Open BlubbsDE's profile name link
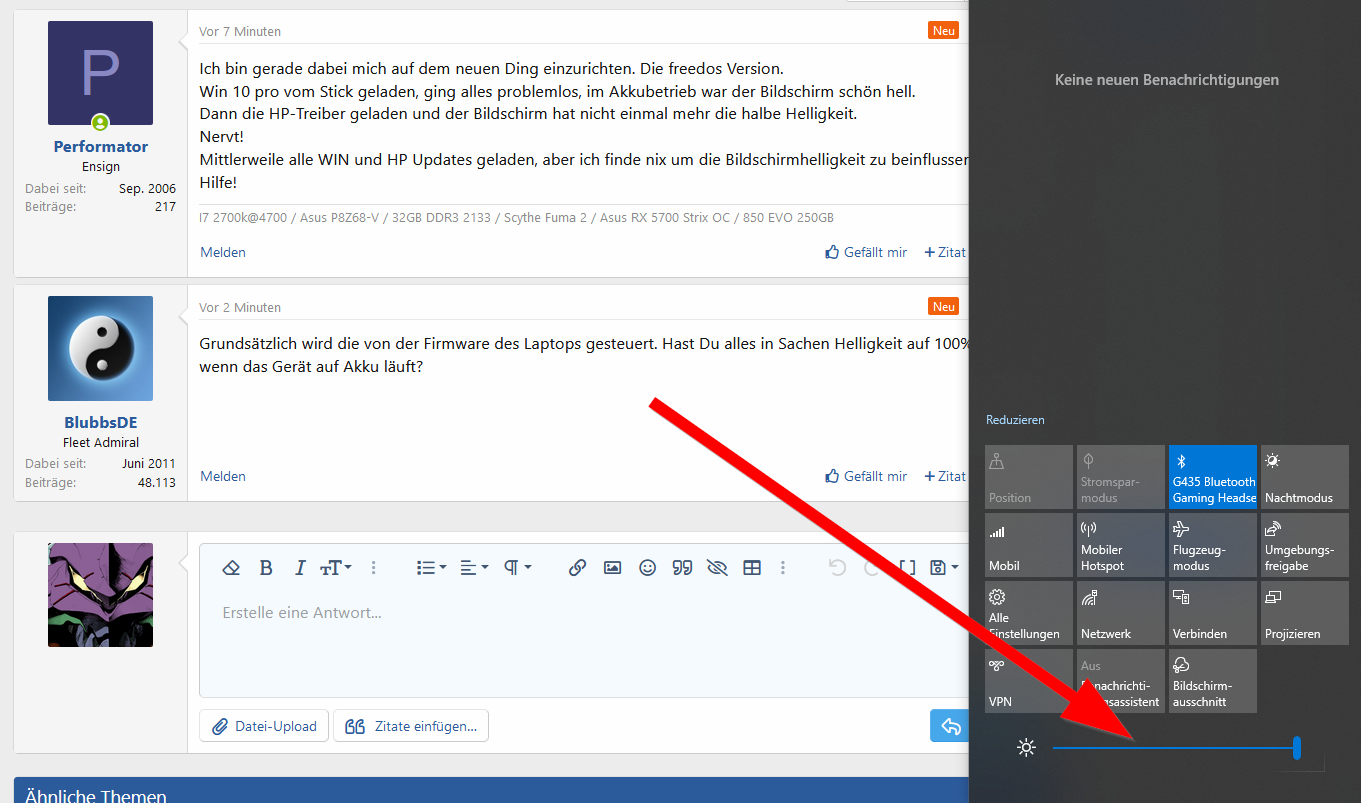Image resolution: width=1361 pixels, height=803 pixels. coord(100,423)
